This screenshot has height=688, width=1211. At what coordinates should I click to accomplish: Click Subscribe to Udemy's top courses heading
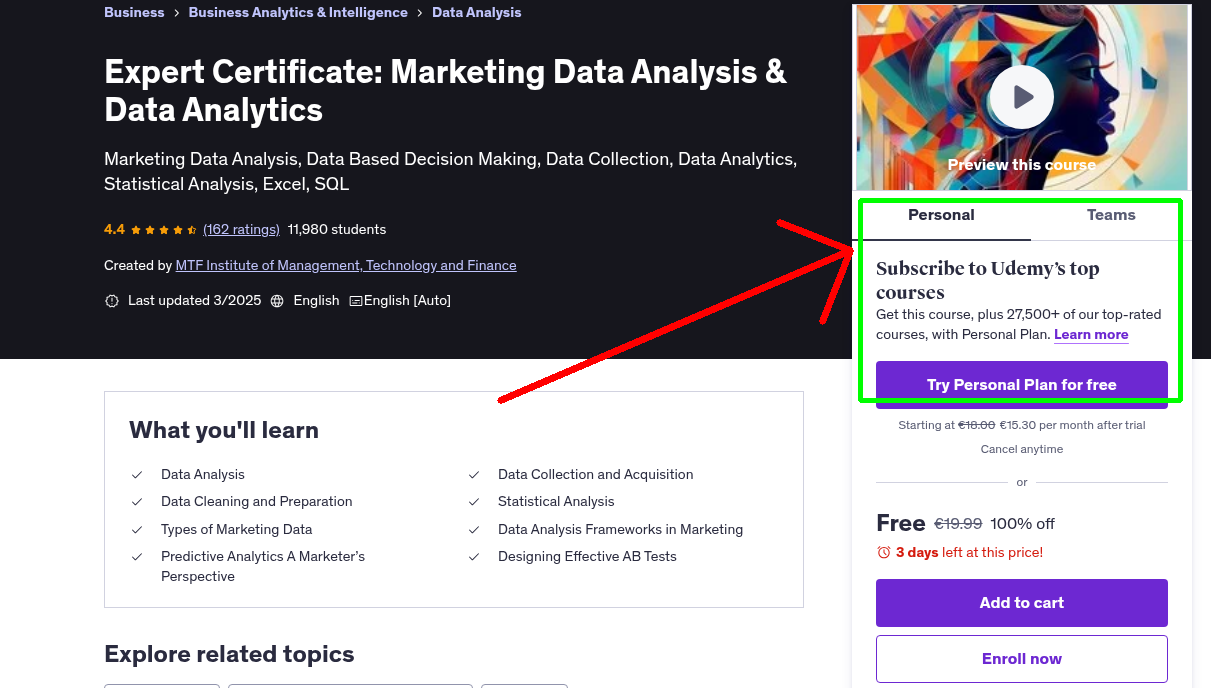[988, 281]
